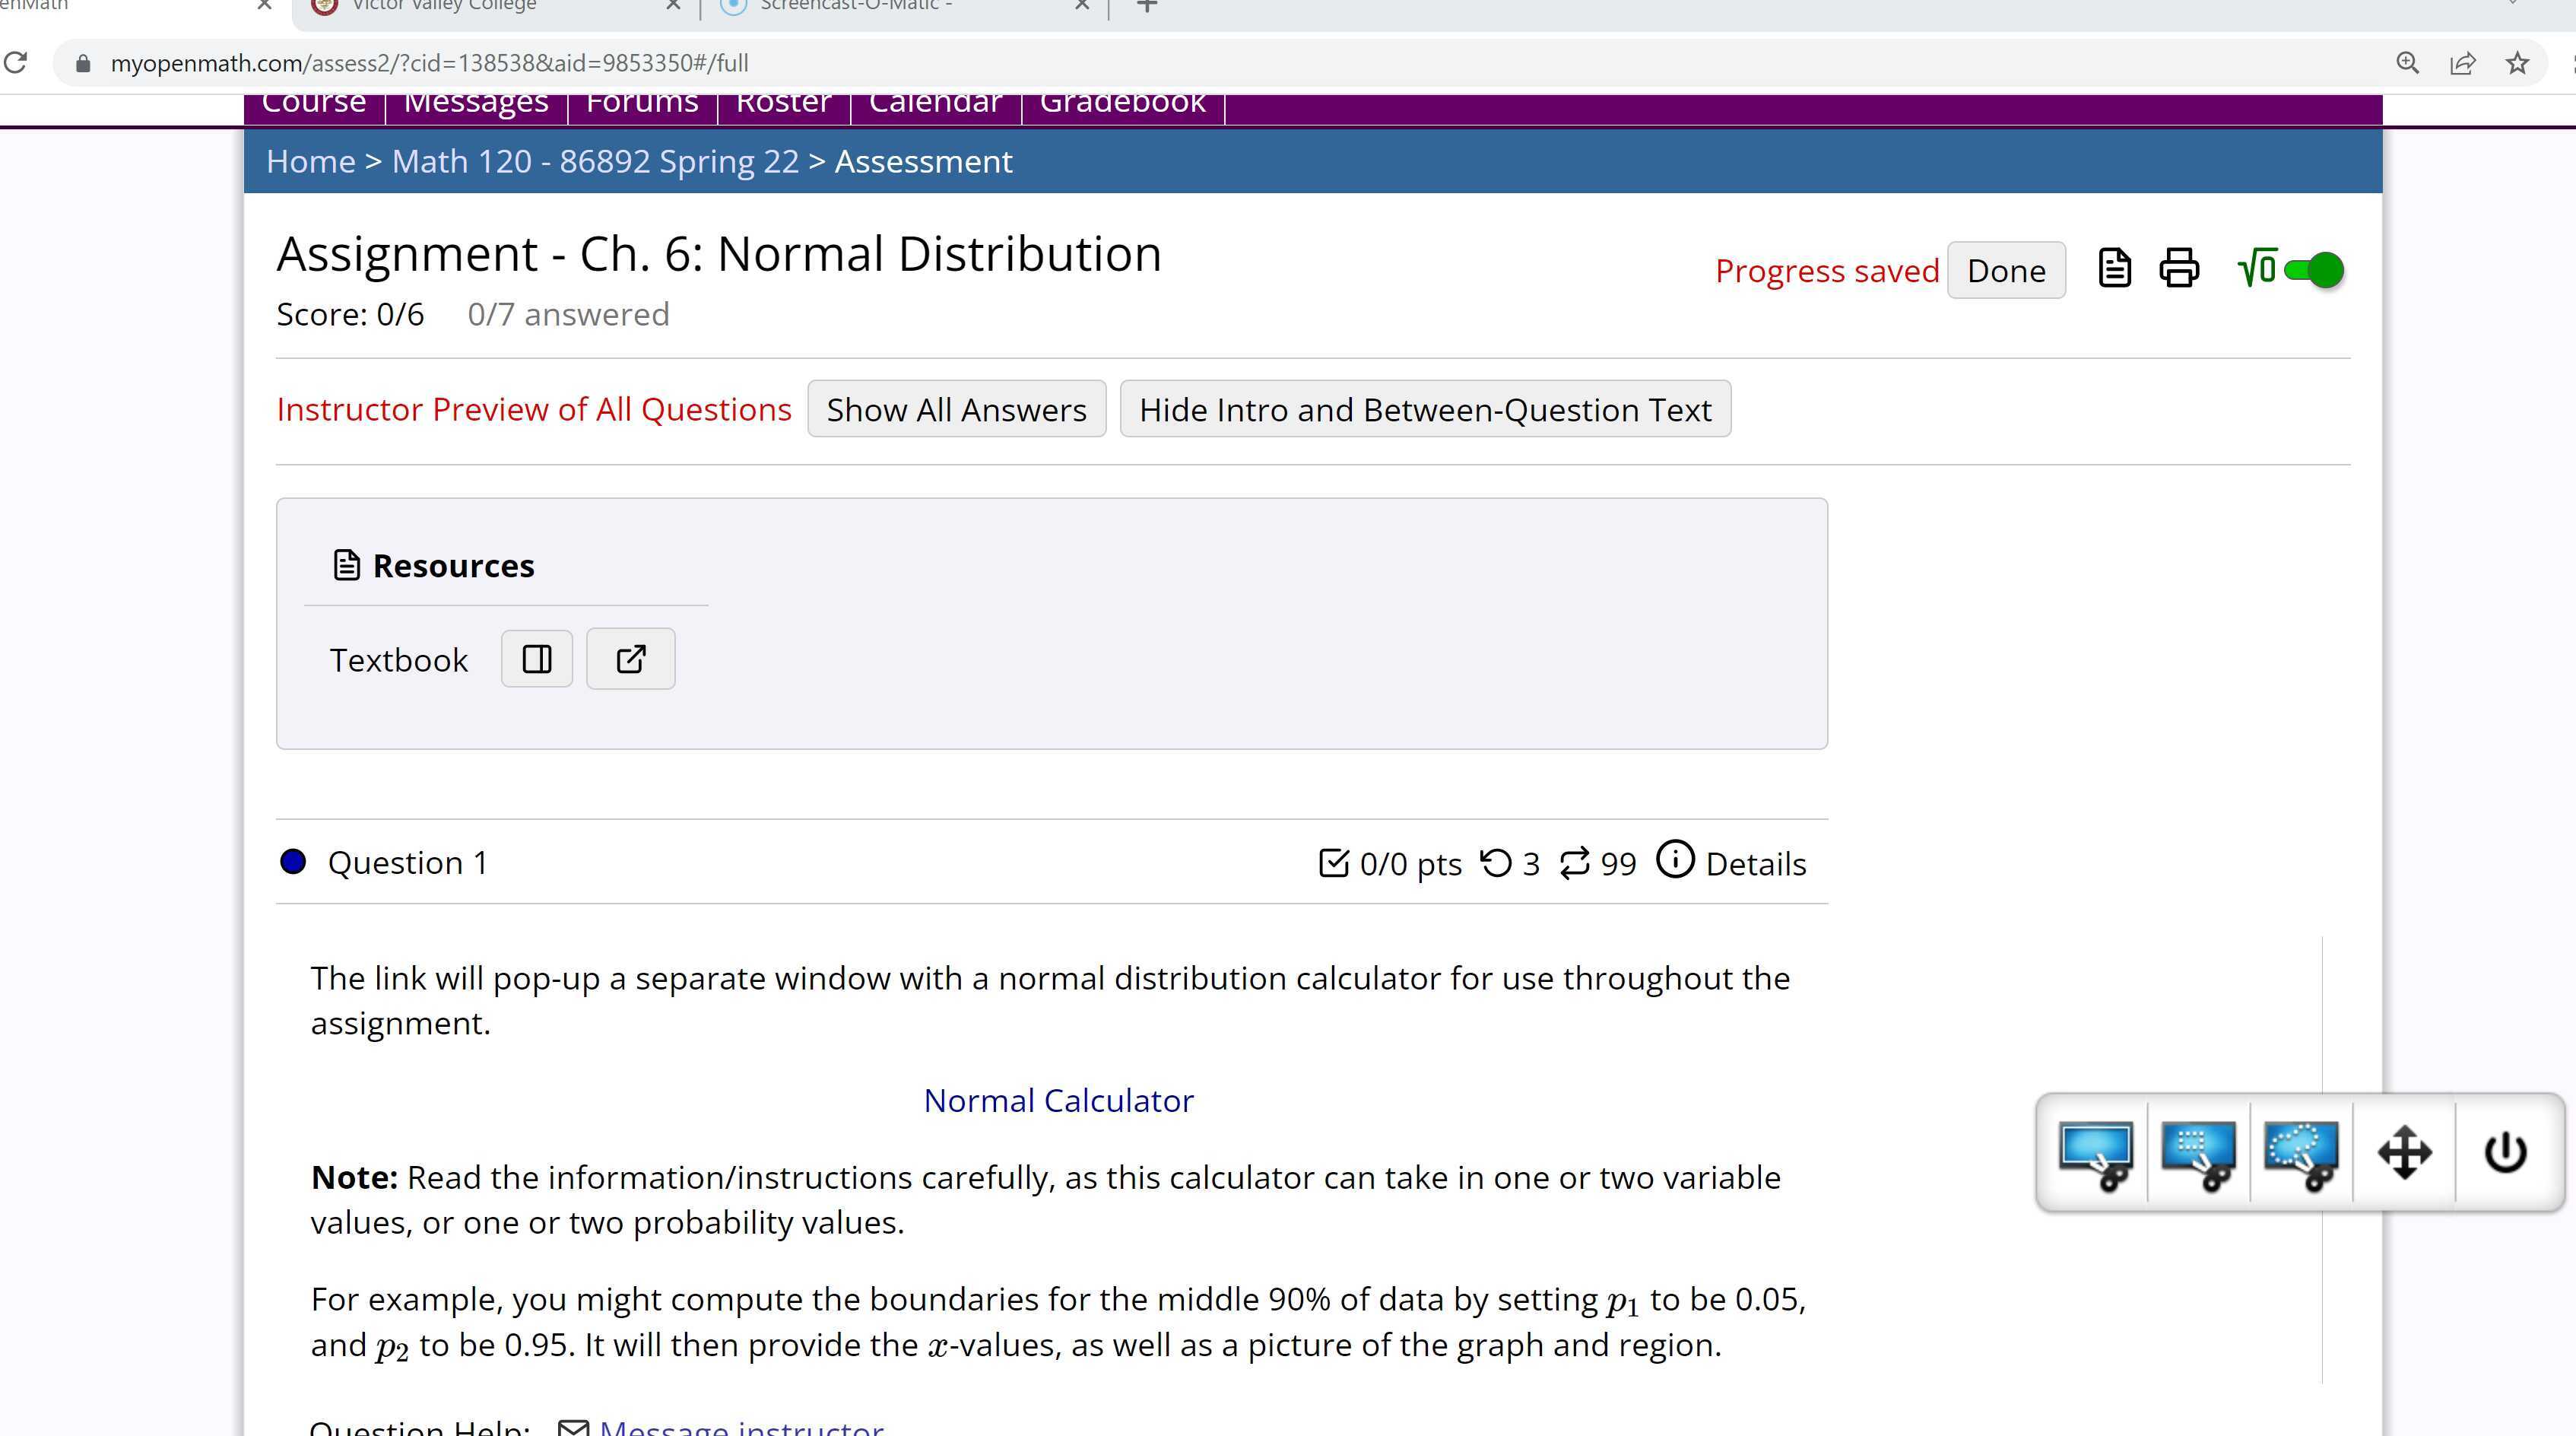Screen dimensions: 2576x1436
Task: Open the Details info icon for Question 1
Action: [1676, 860]
